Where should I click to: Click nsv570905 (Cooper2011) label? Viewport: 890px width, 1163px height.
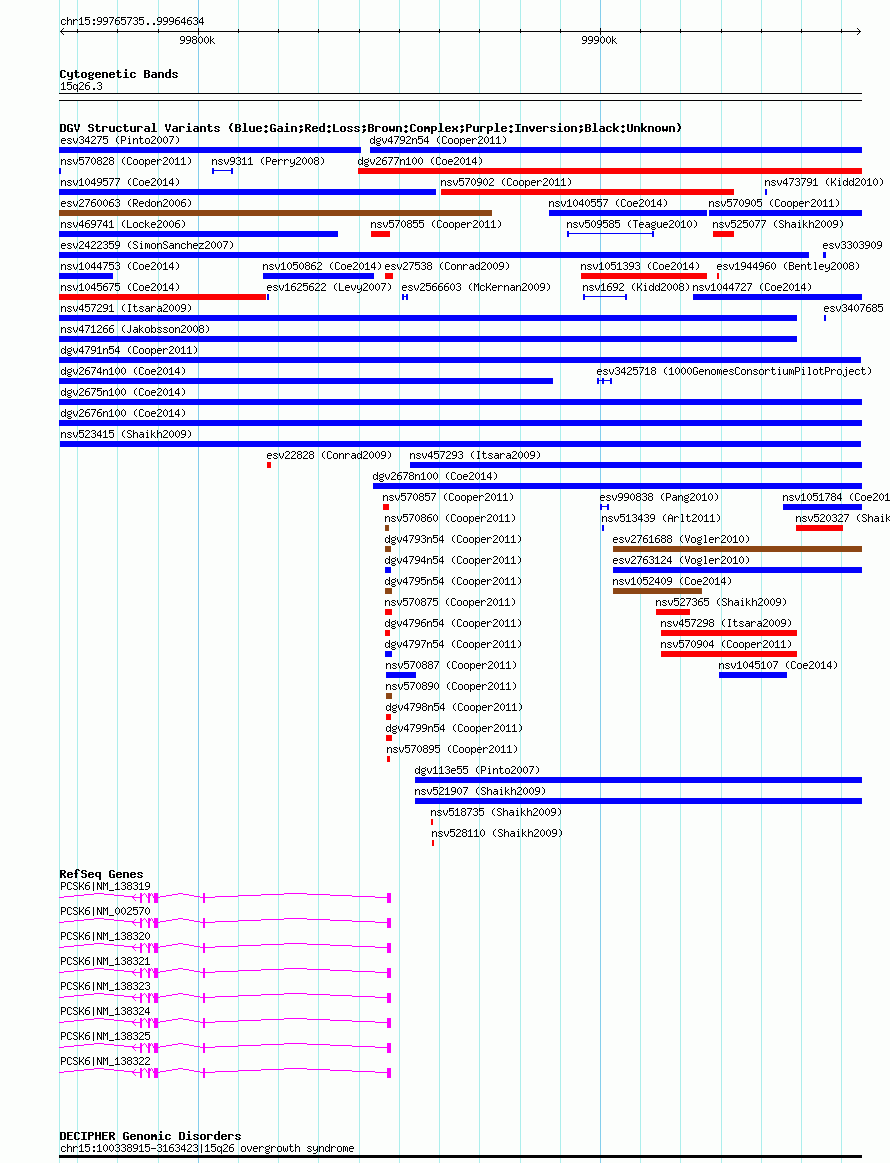774,203
